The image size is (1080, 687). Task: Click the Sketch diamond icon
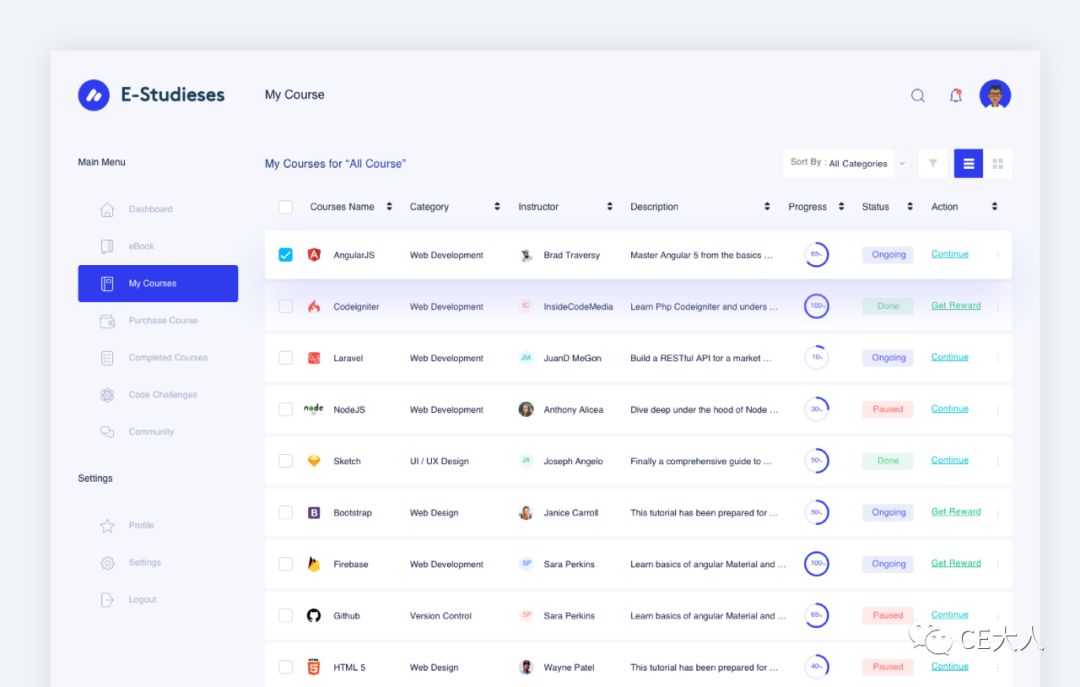[x=314, y=461]
